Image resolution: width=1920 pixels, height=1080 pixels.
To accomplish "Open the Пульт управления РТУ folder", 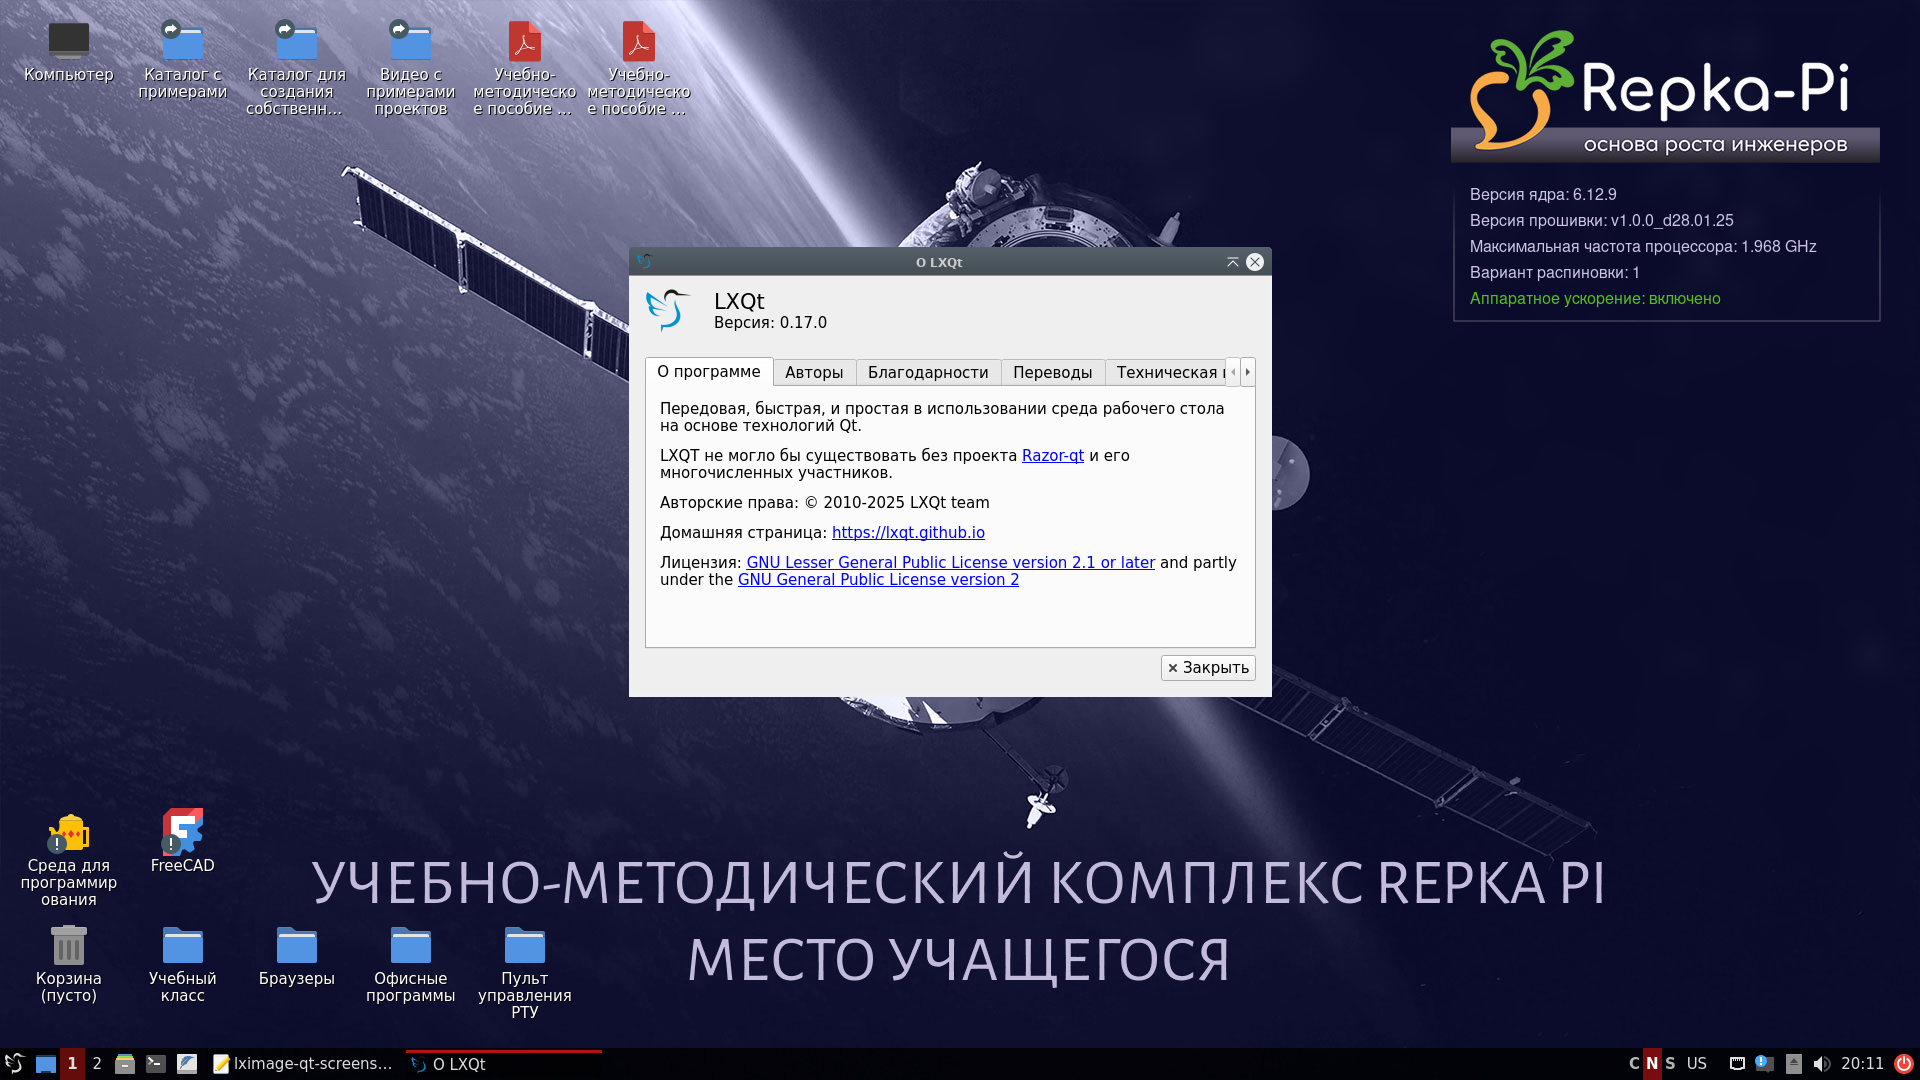I will pos(524,945).
